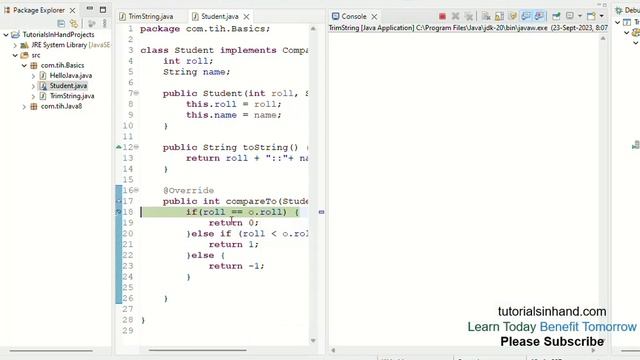Expand the com.tih.Java8 package

click(x=24, y=106)
